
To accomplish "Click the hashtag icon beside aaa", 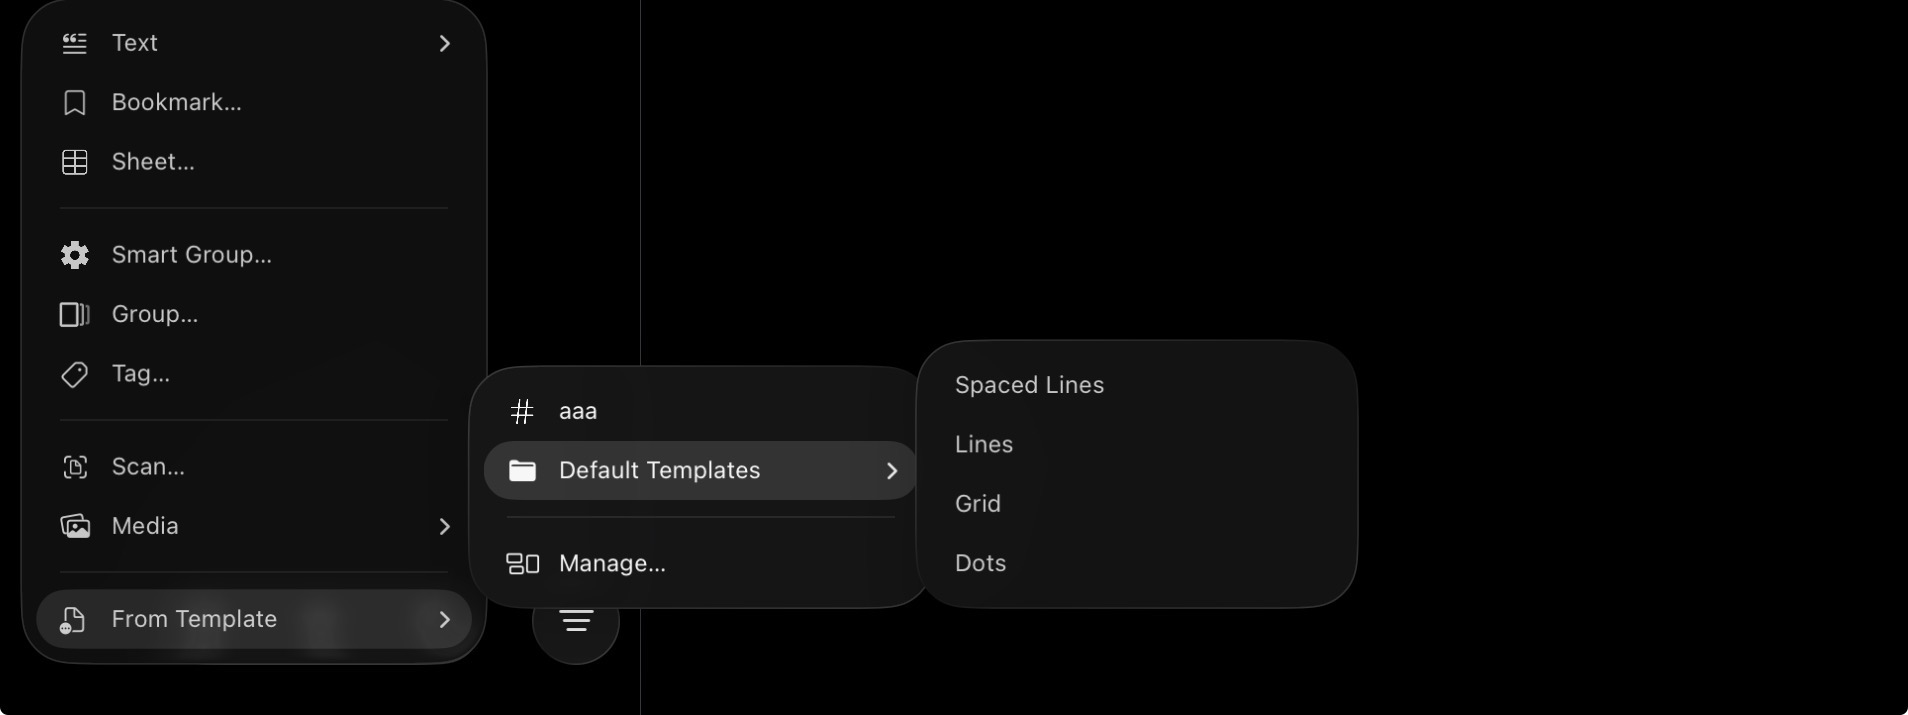I will click(522, 411).
